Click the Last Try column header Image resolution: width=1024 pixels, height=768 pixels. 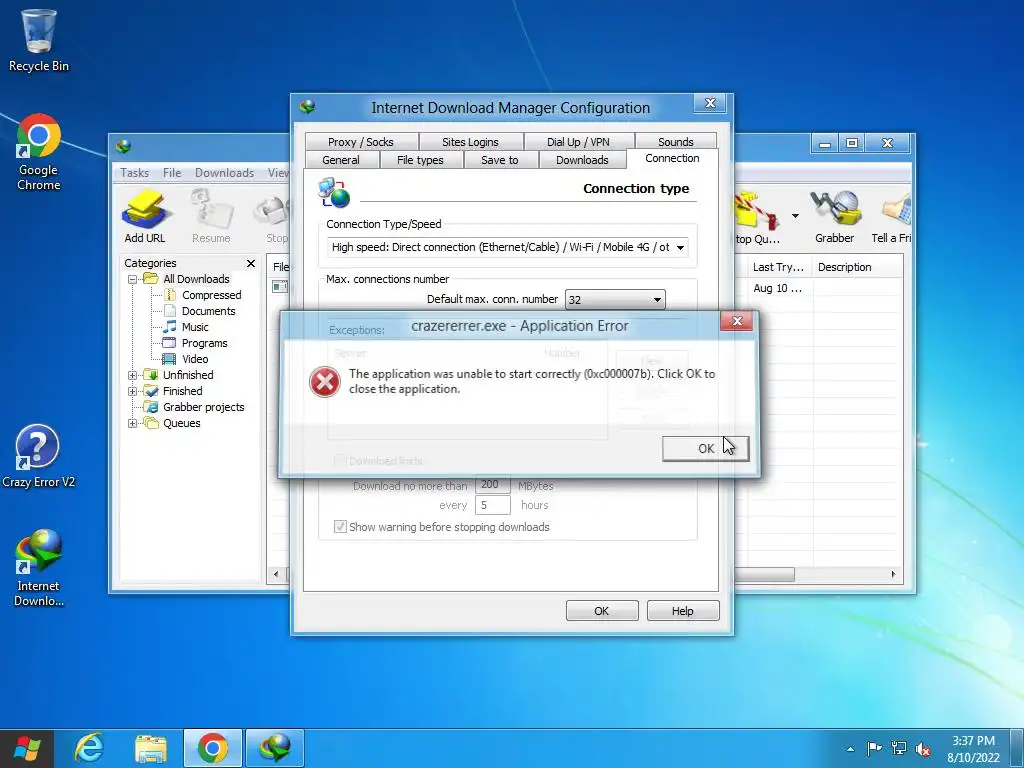(x=778, y=266)
